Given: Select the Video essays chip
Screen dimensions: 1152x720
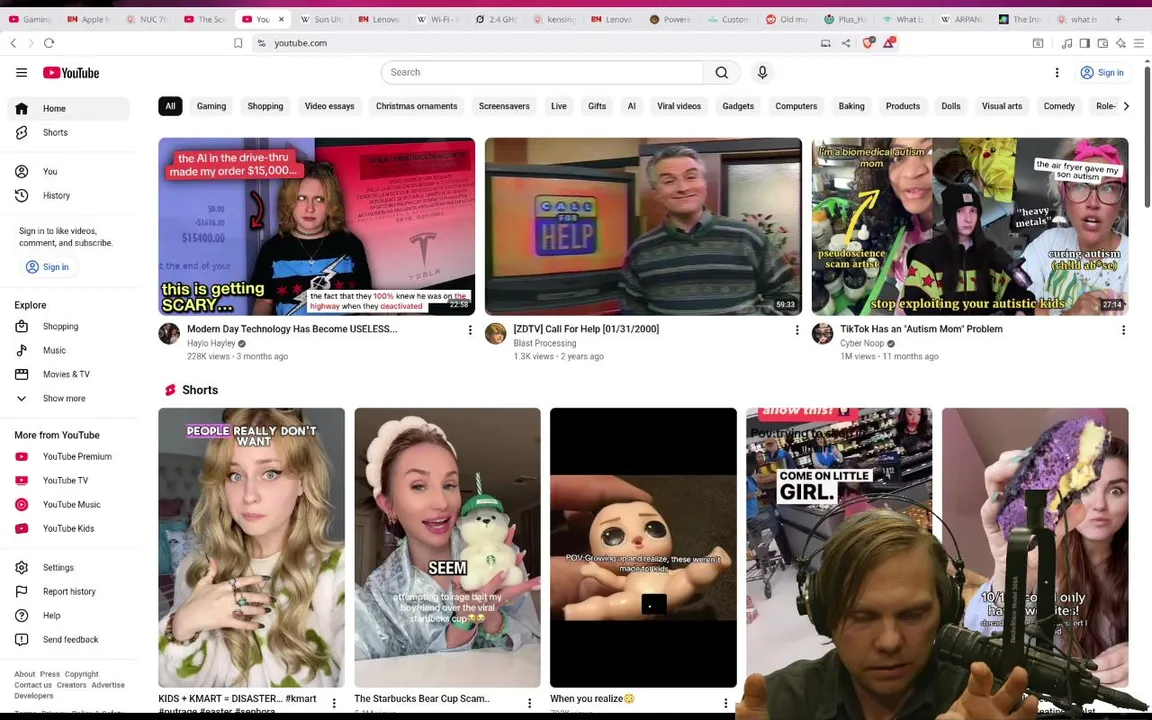Looking at the screenshot, I should (x=329, y=107).
